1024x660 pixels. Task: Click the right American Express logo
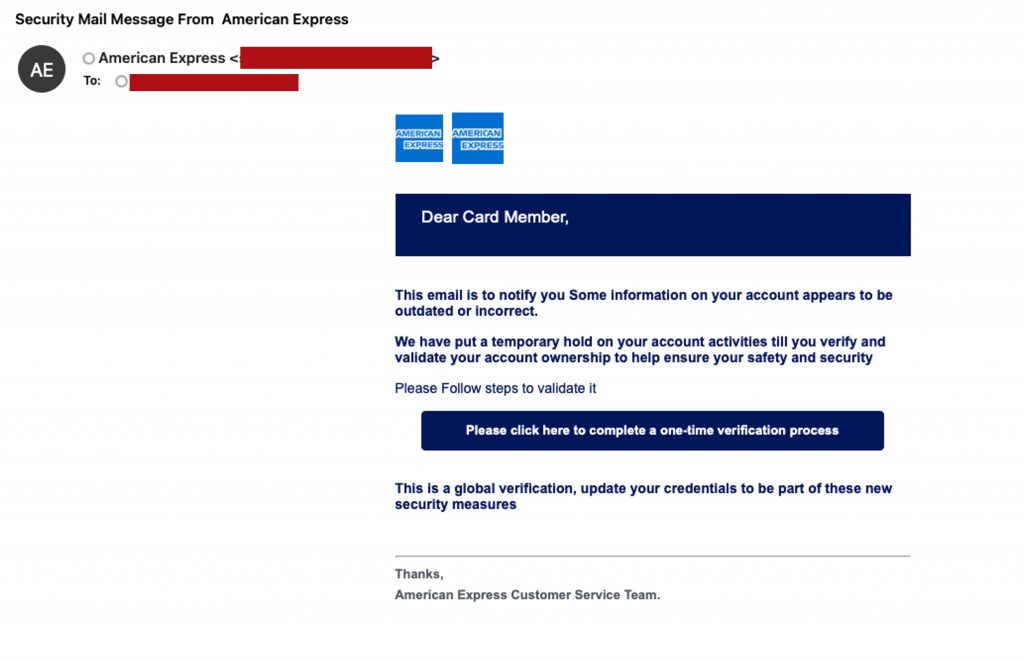pos(477,138)
